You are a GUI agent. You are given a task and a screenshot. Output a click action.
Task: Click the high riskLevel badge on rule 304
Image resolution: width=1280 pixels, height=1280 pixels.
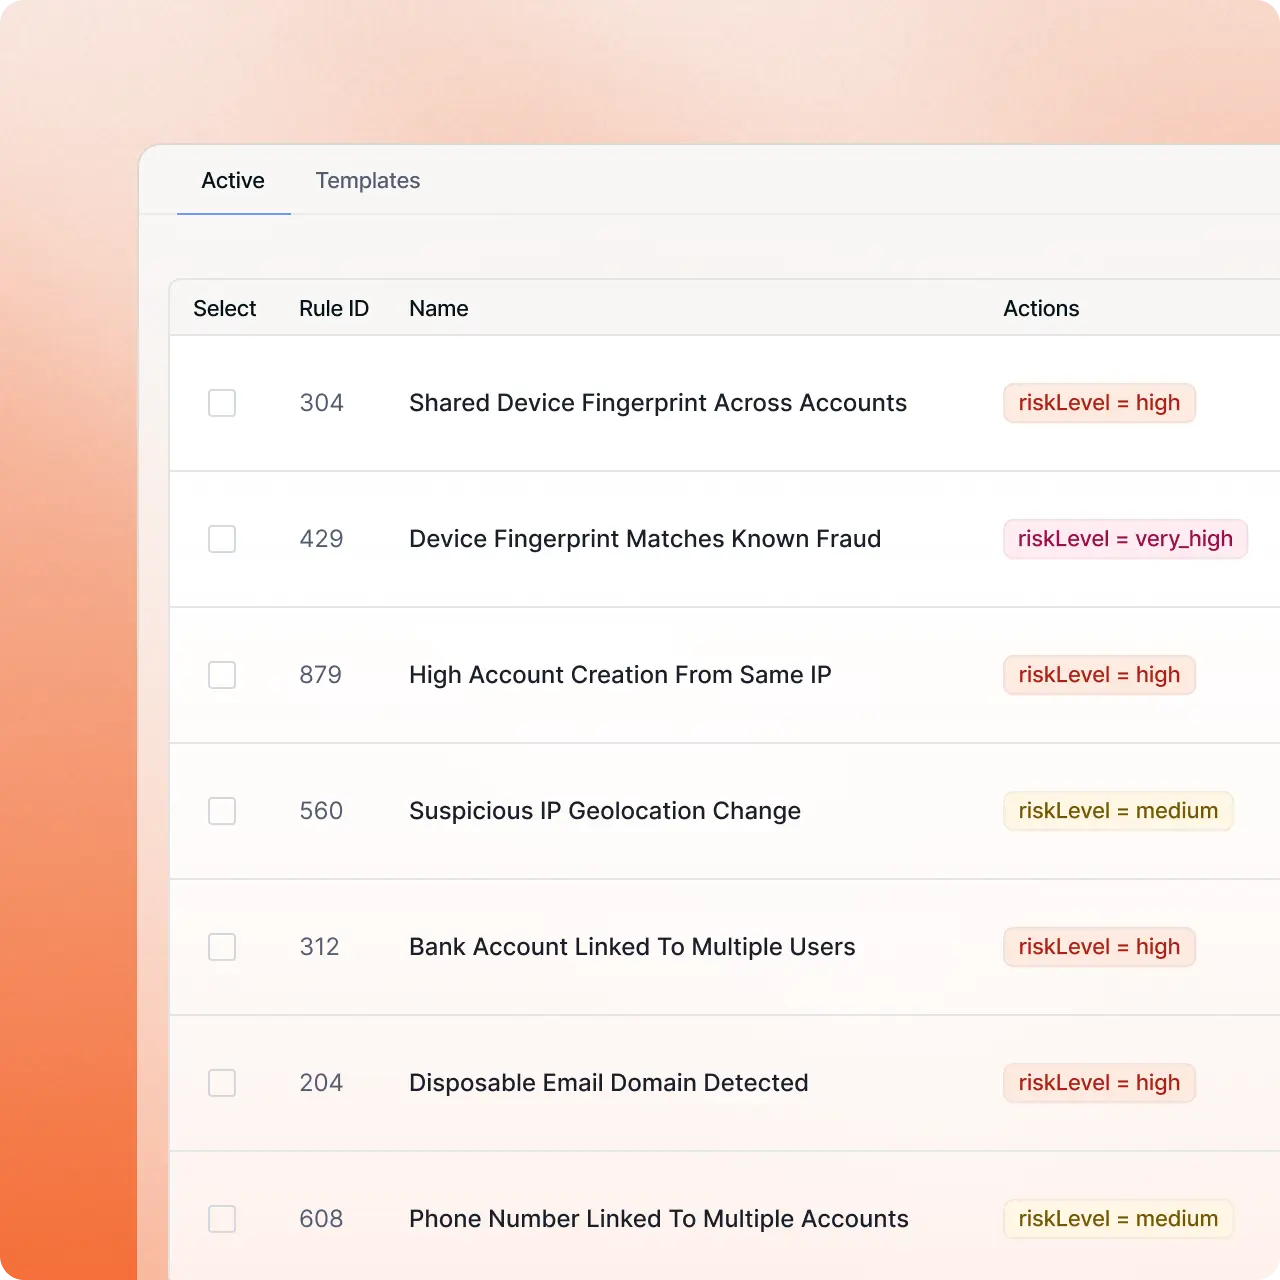point(1098,403)
